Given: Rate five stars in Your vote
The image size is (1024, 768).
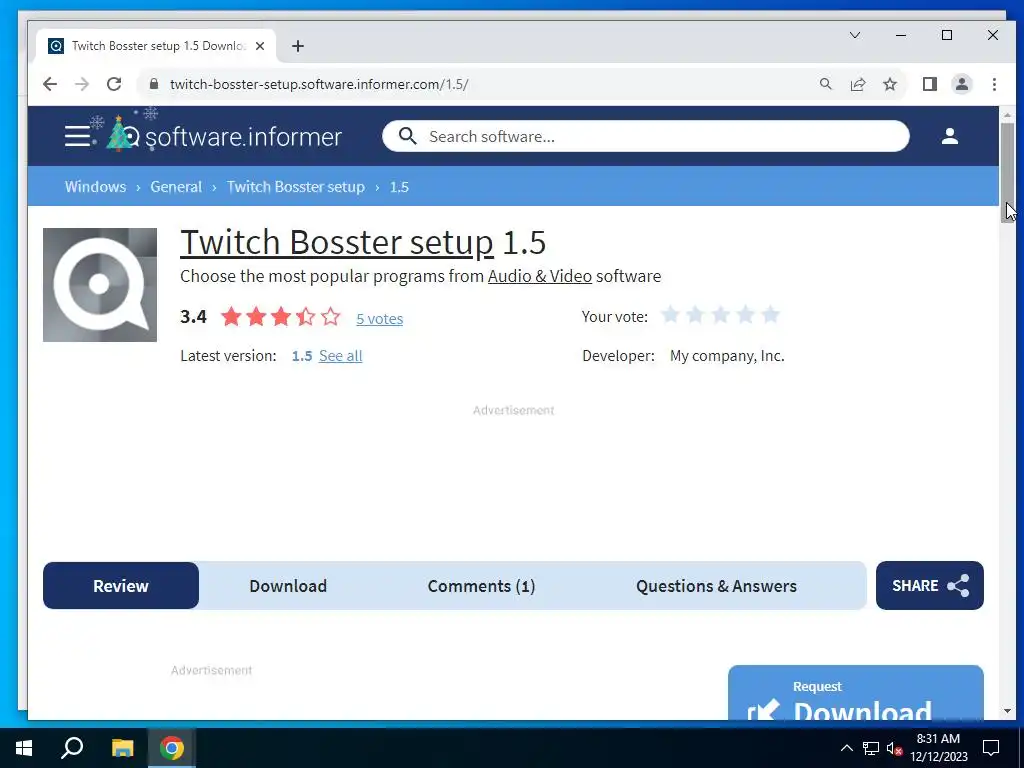Looking at the screenshot, I should [x=771, y=315].
